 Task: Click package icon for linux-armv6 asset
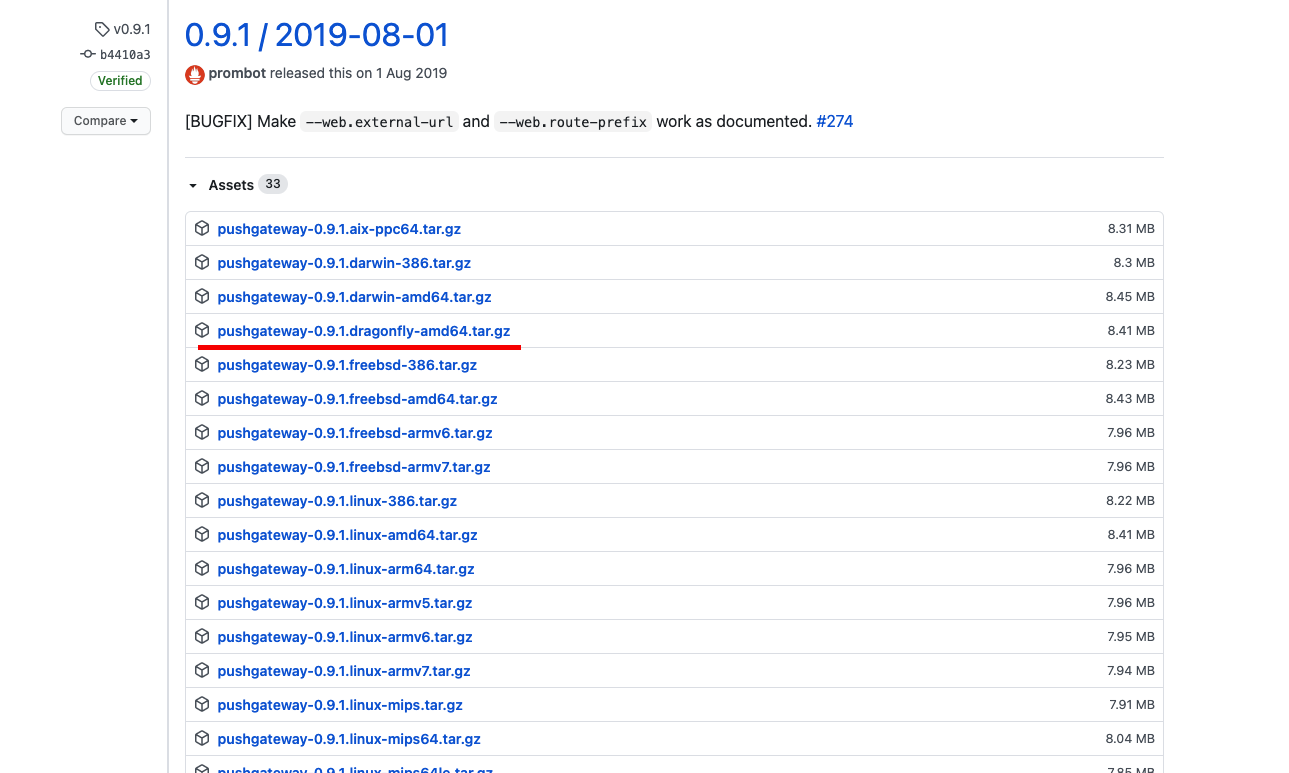(202, 636)
